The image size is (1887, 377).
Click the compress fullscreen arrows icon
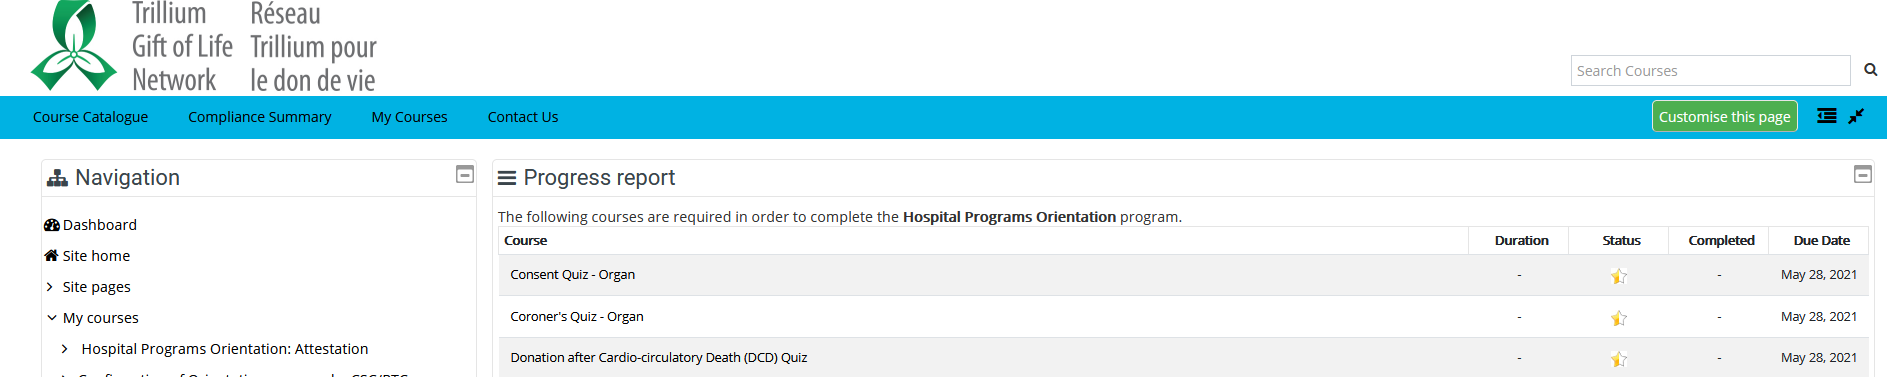pyautogui.click(x=1856, y=116)
